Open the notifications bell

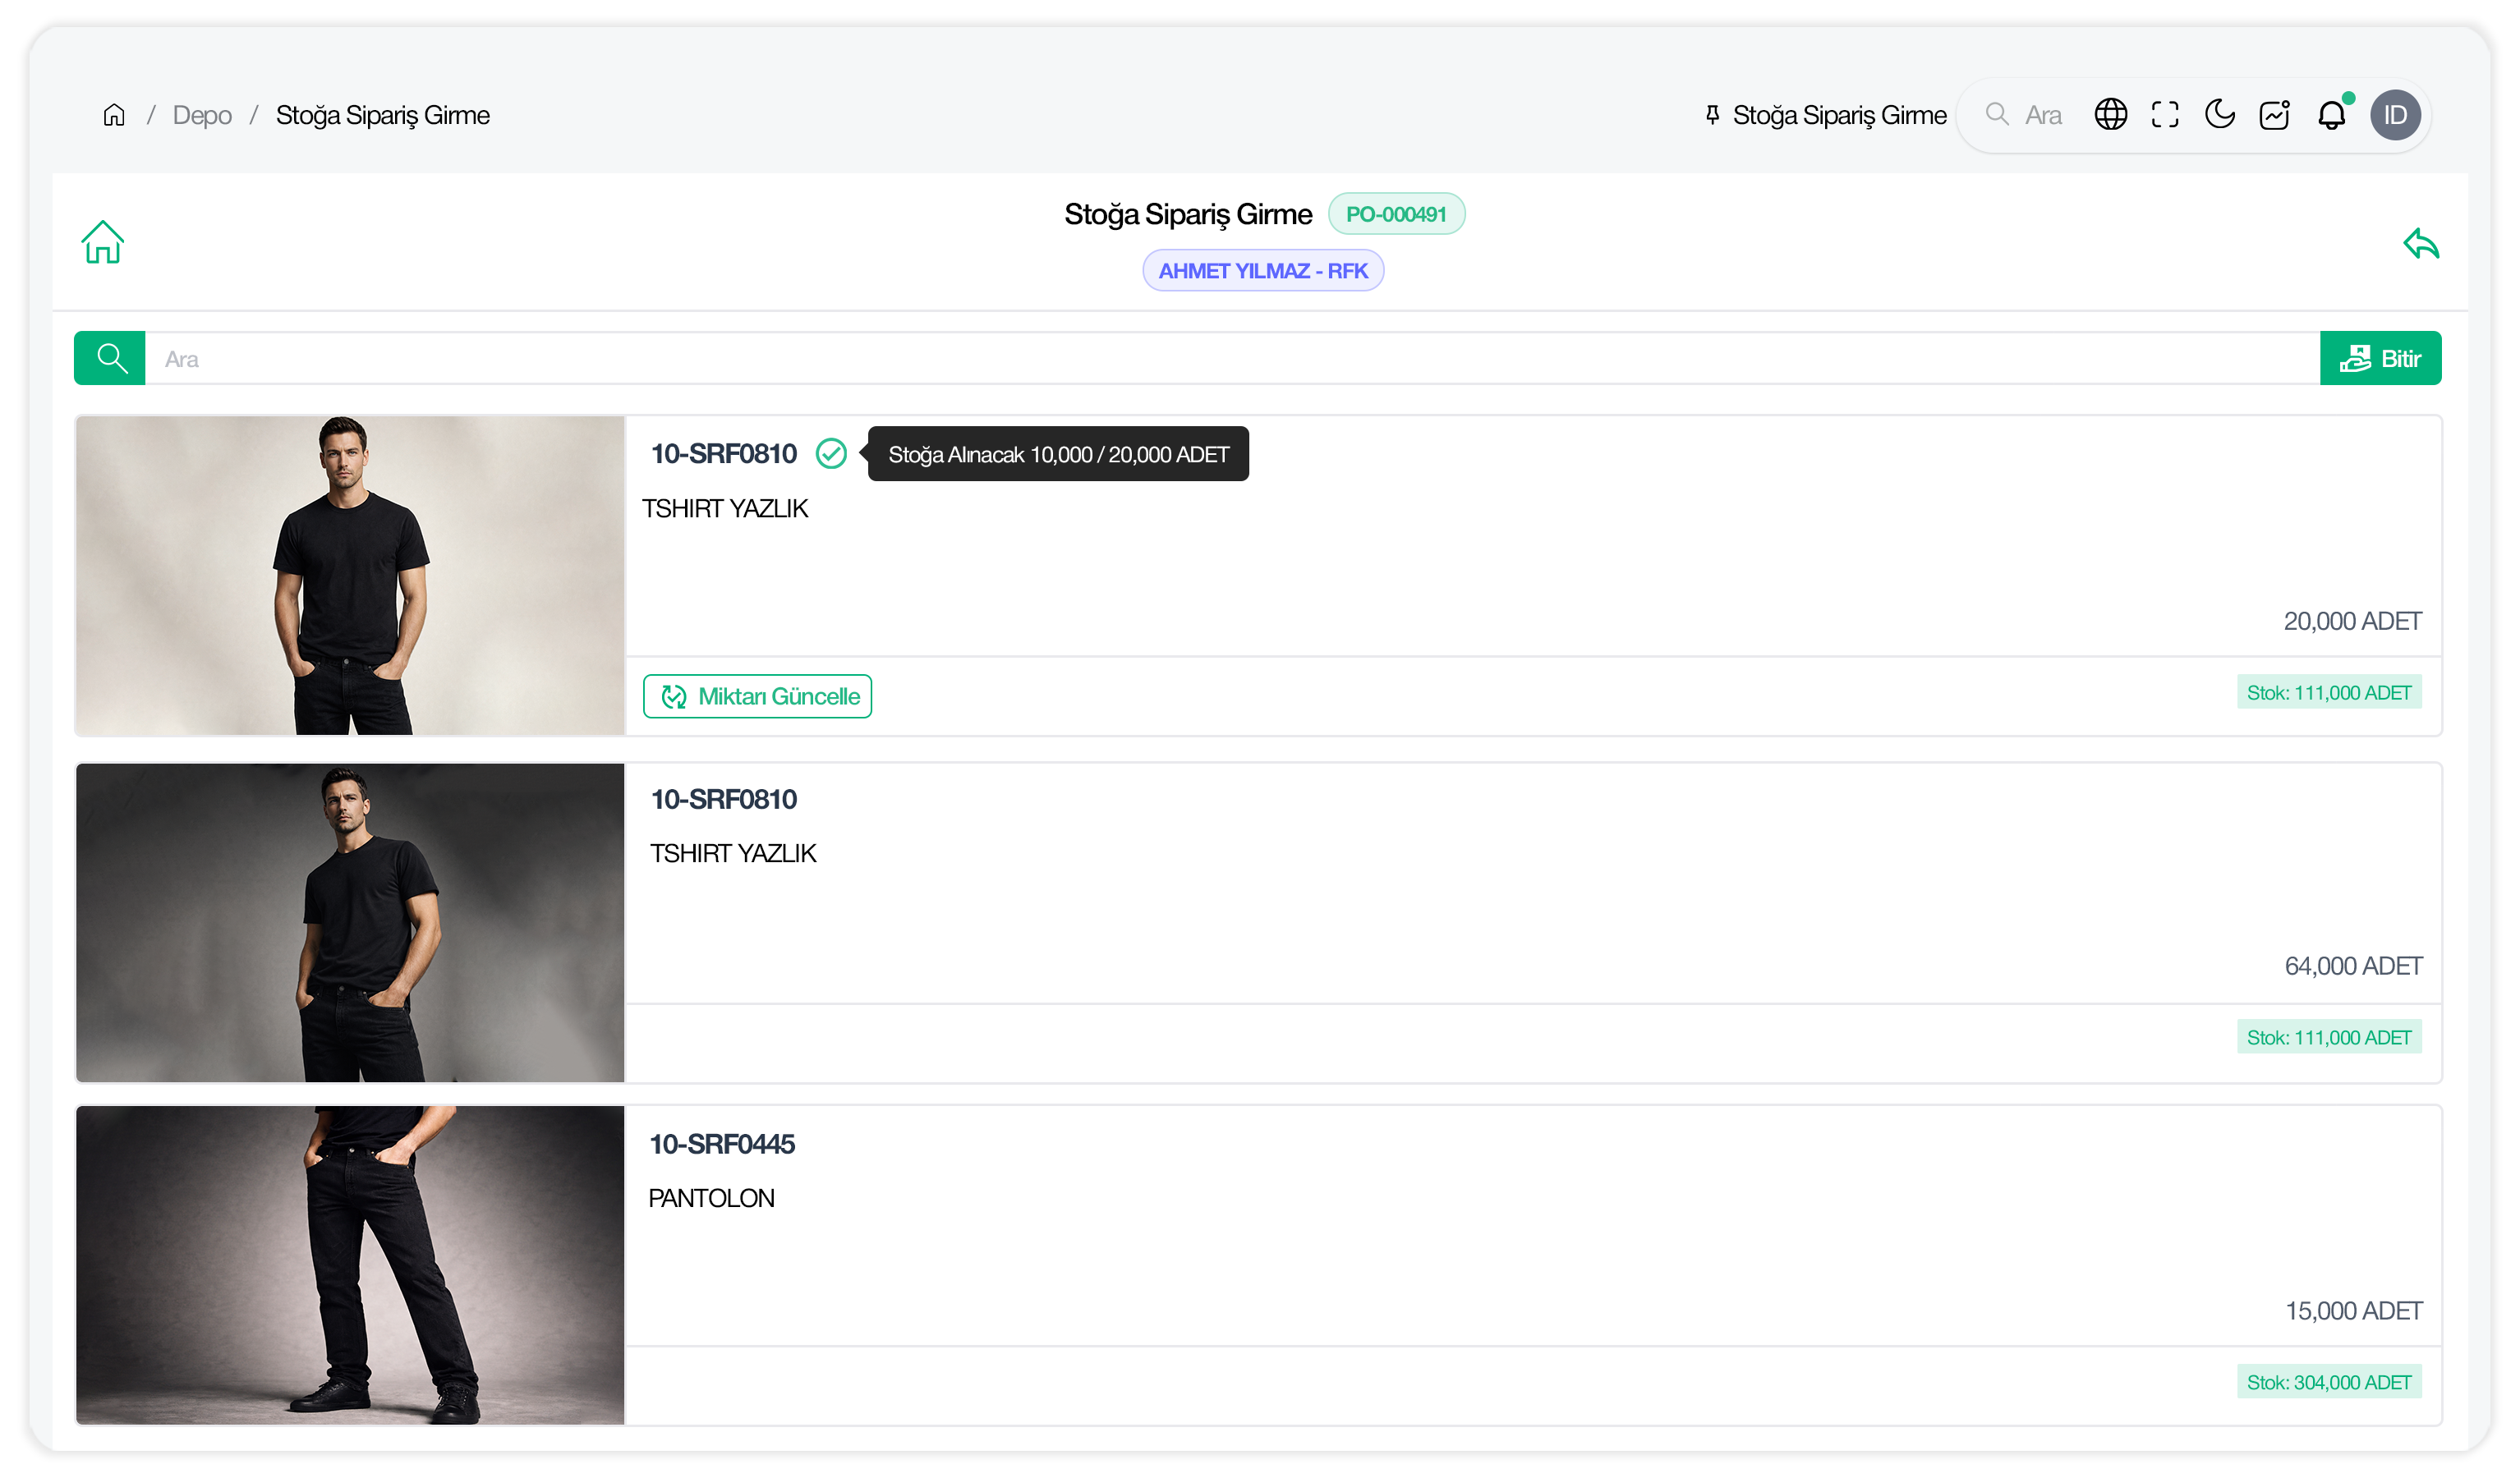pos(2331,115)
